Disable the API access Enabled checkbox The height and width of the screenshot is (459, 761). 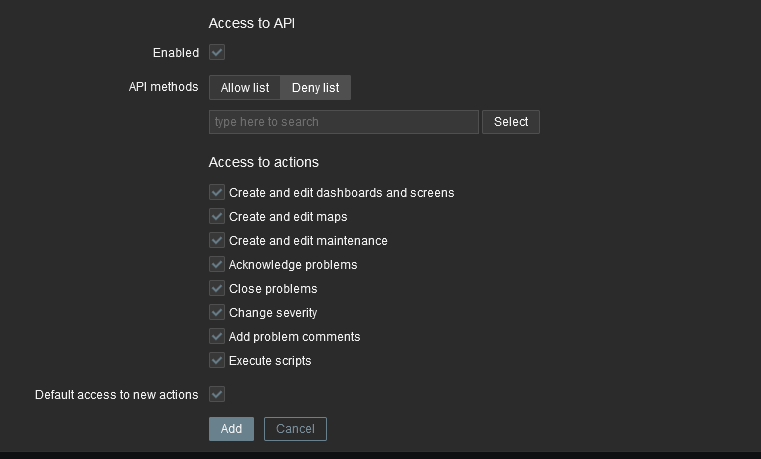(217, 52)
